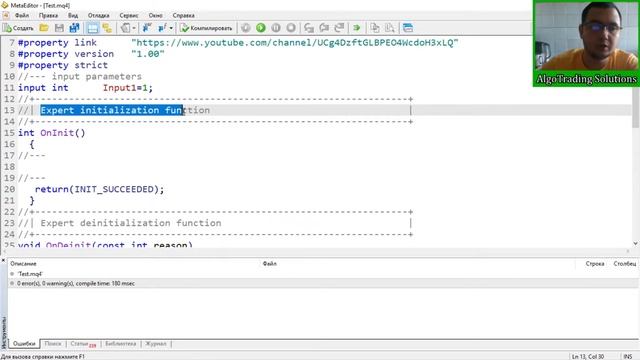The image size is (640, 360).
Task: Select the '0 error(s), 0 warning(s)' result row
Action: (x=323, y=283)
